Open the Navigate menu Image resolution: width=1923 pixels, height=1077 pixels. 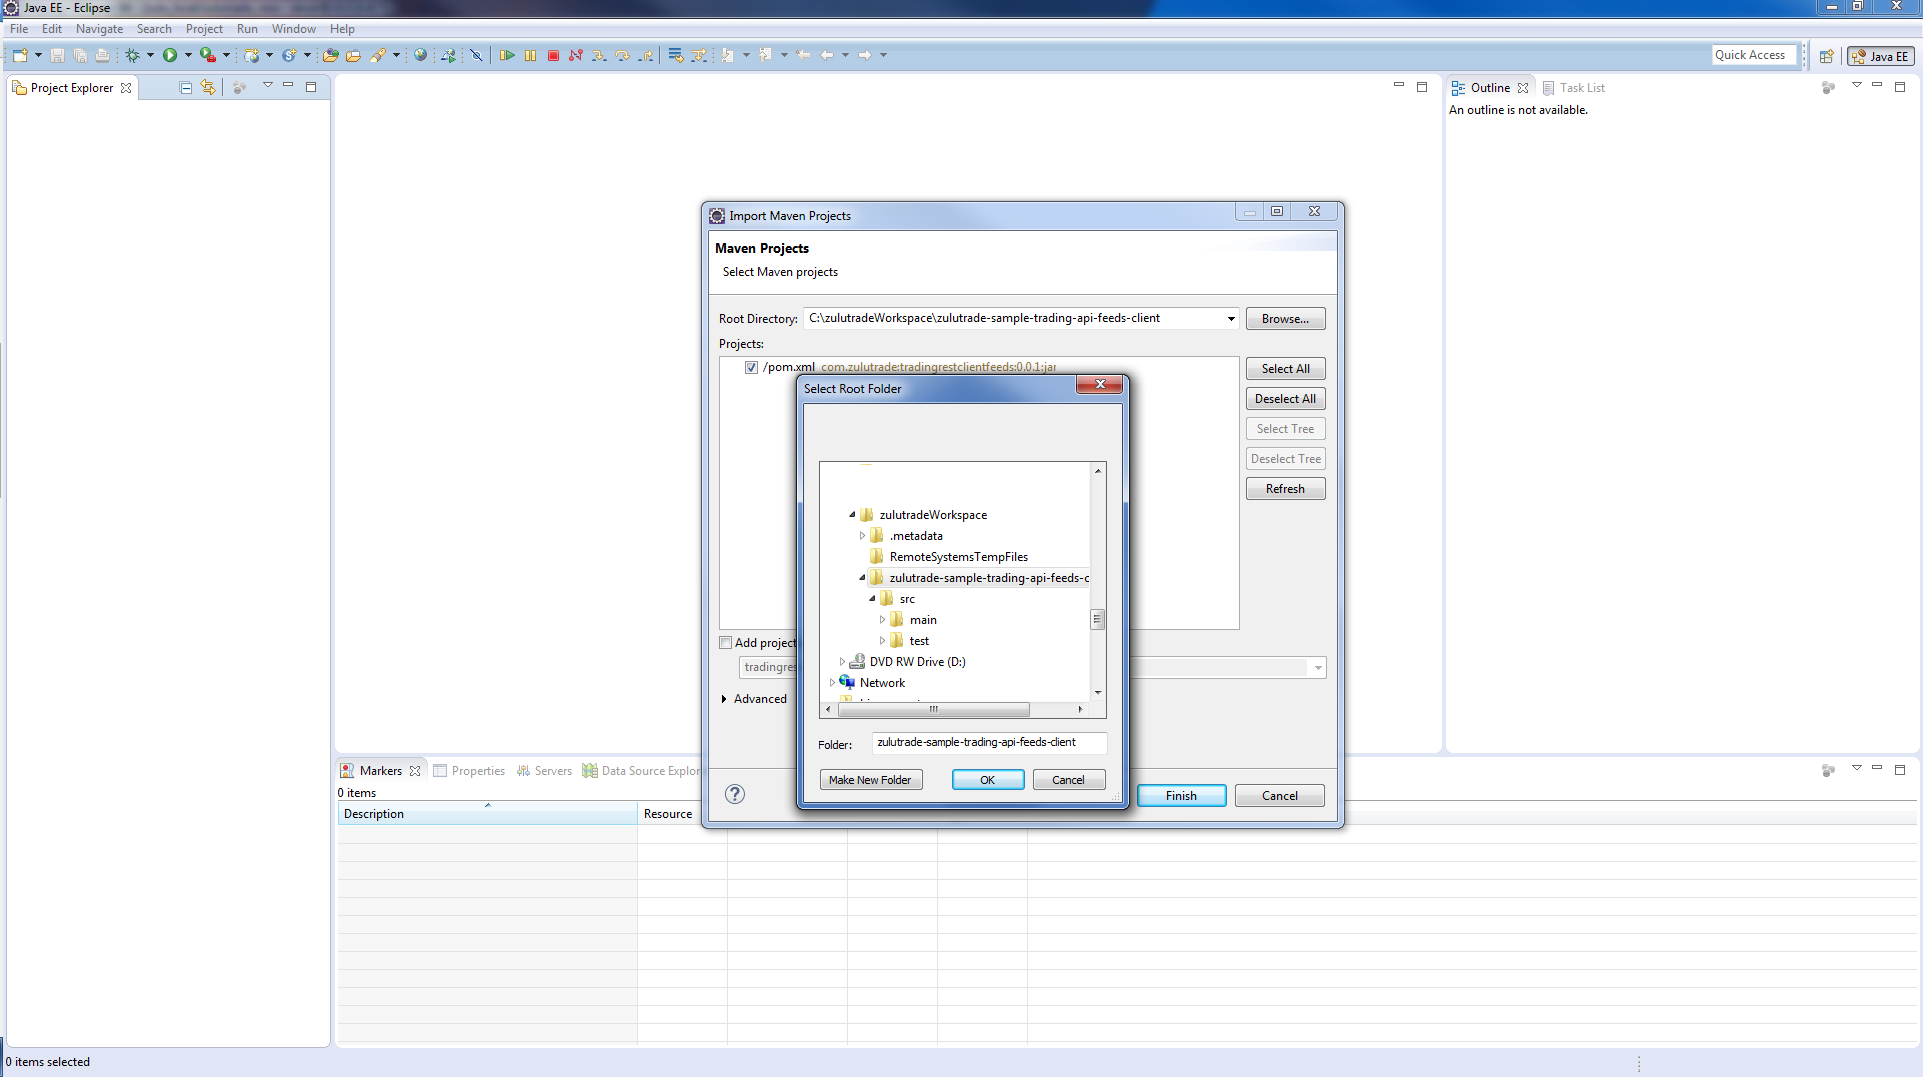(x=99, y=29)
